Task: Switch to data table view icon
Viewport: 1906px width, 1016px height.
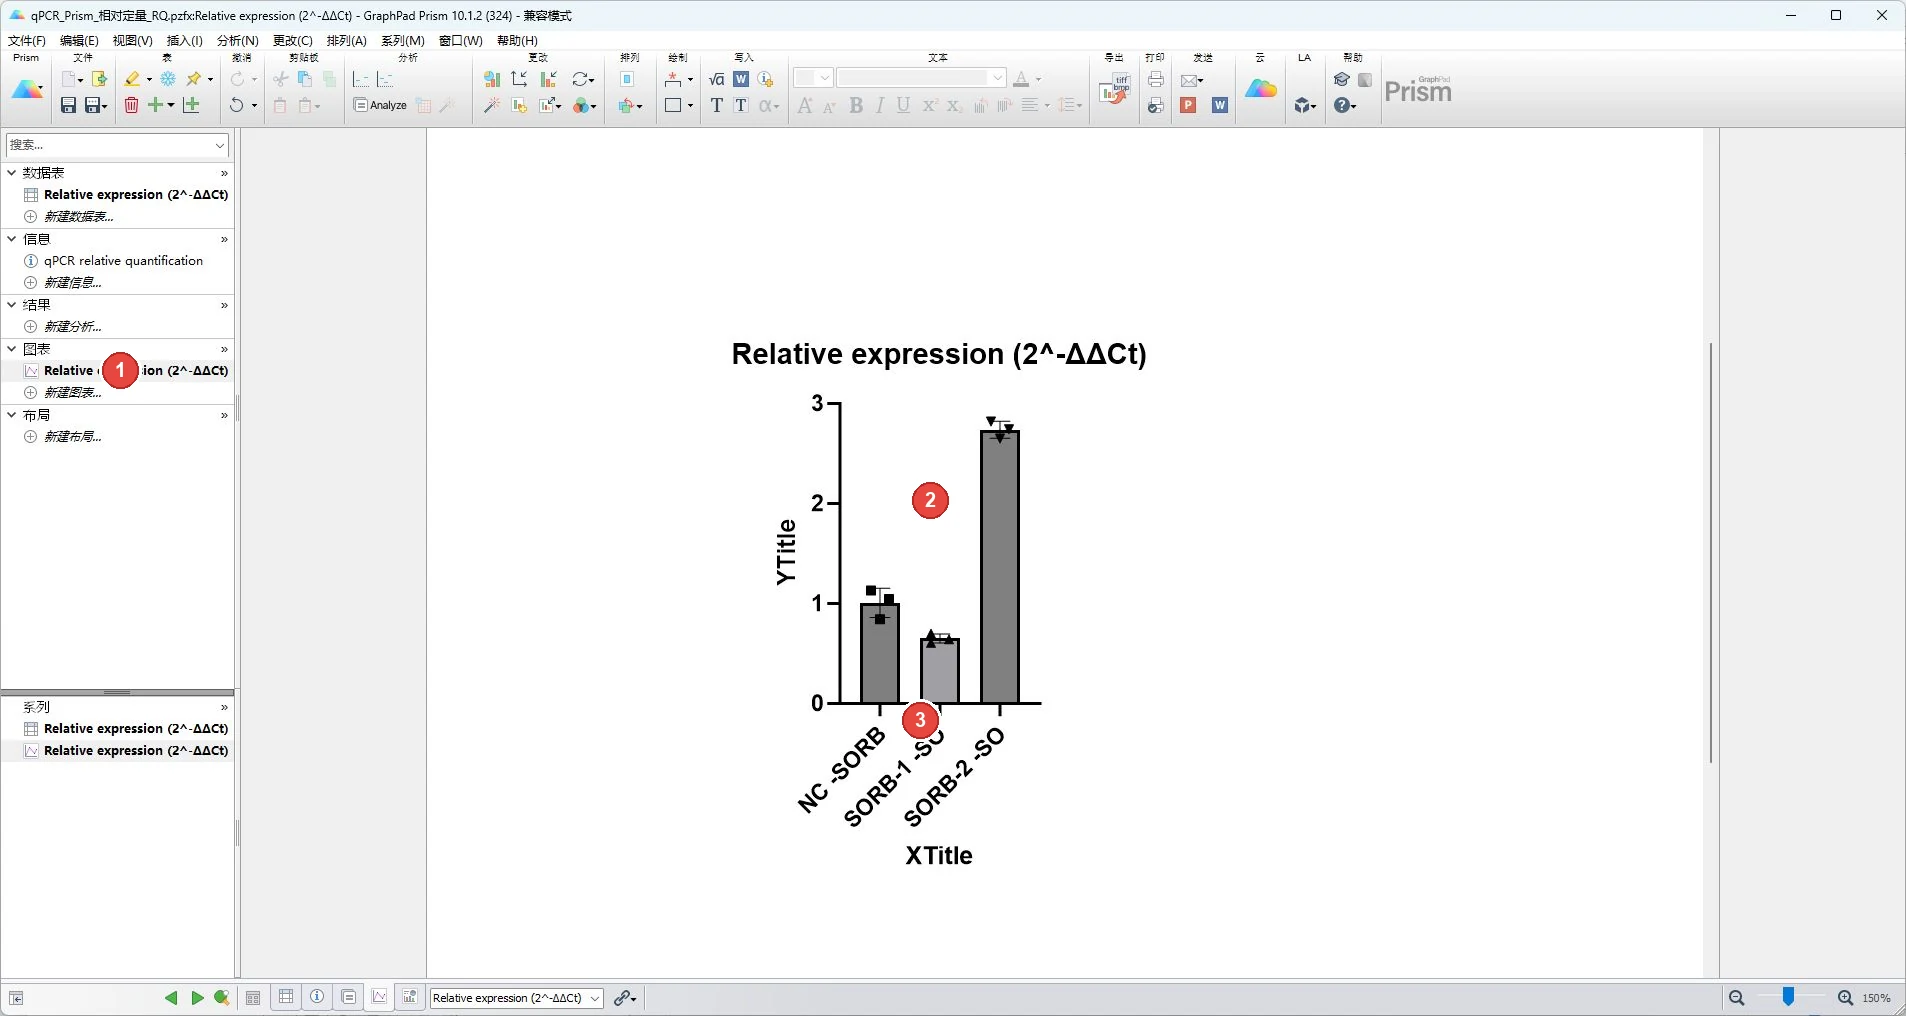Action: click(x=286, y=997)
